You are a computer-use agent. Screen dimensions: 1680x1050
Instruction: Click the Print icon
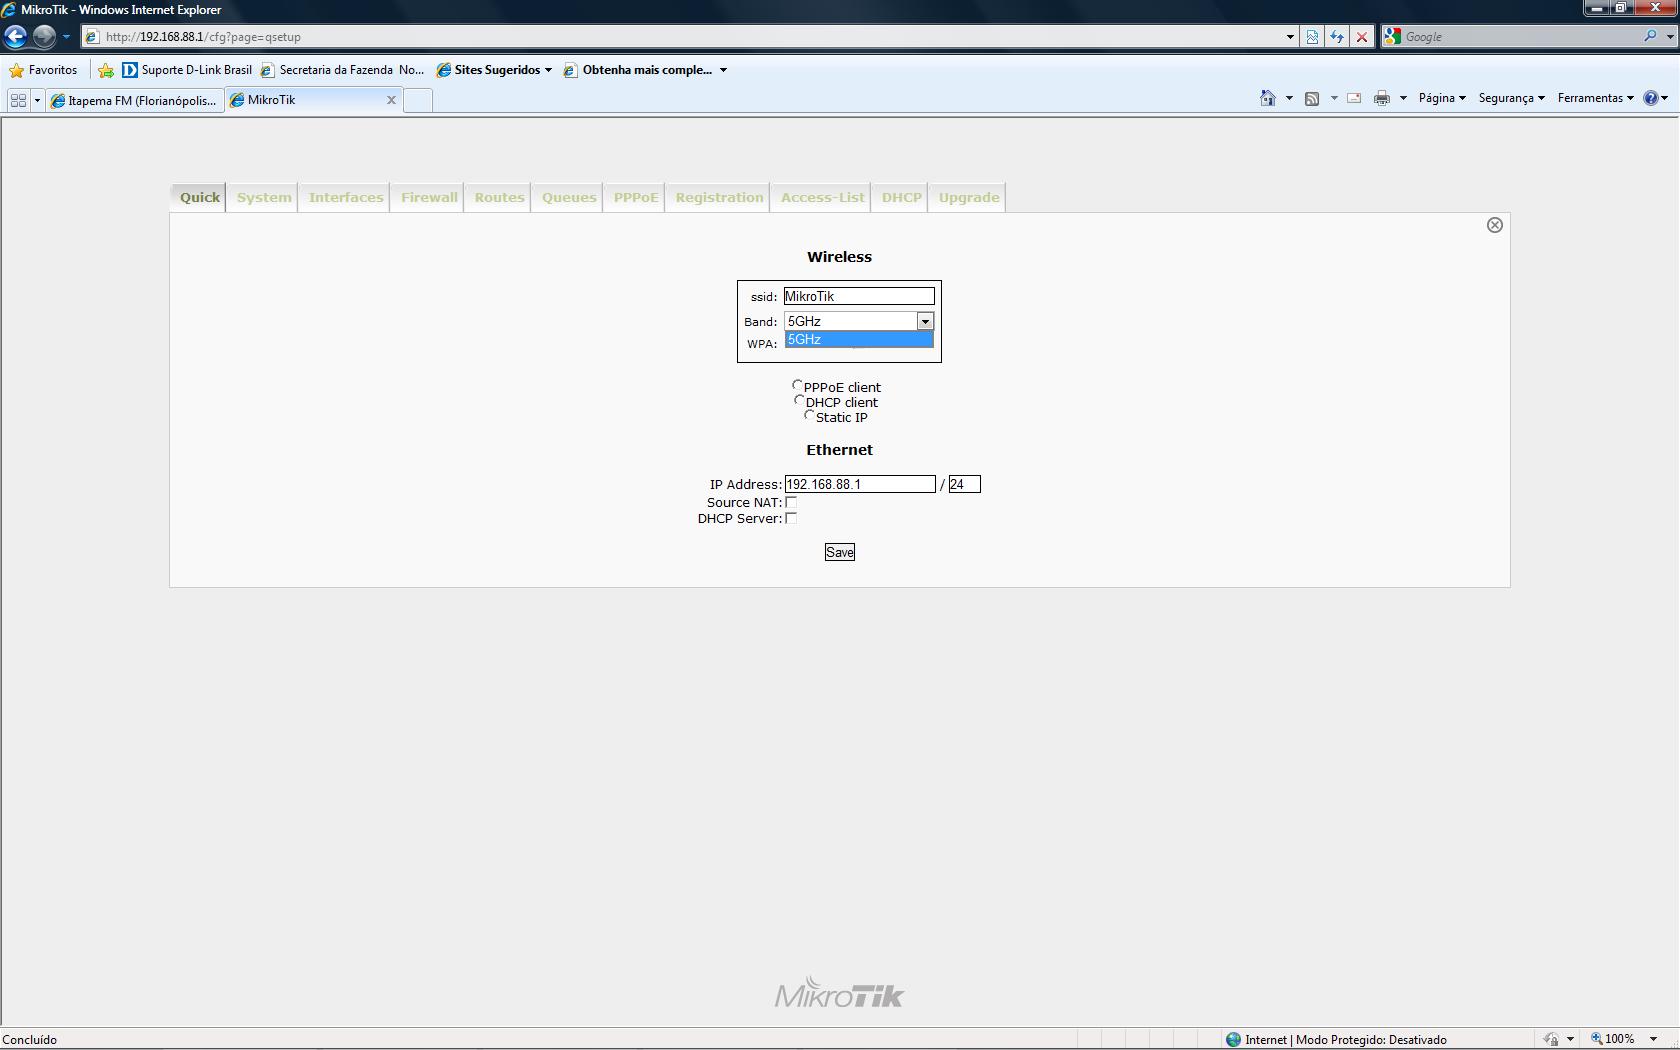(1382, 98)
